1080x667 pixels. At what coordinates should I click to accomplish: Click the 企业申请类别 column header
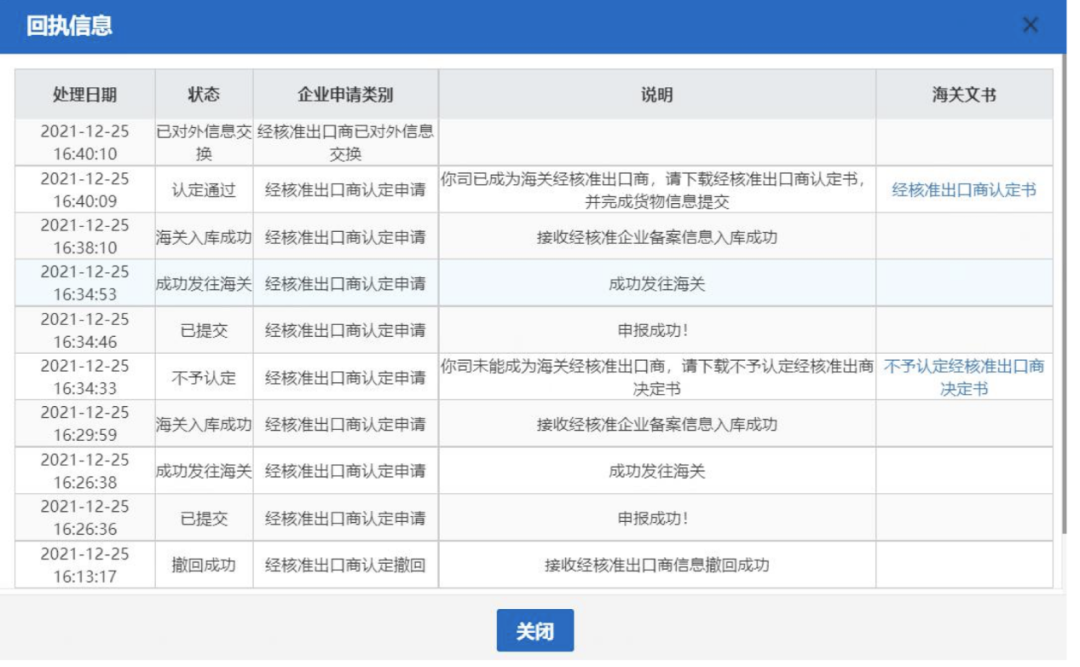[345, 95]
